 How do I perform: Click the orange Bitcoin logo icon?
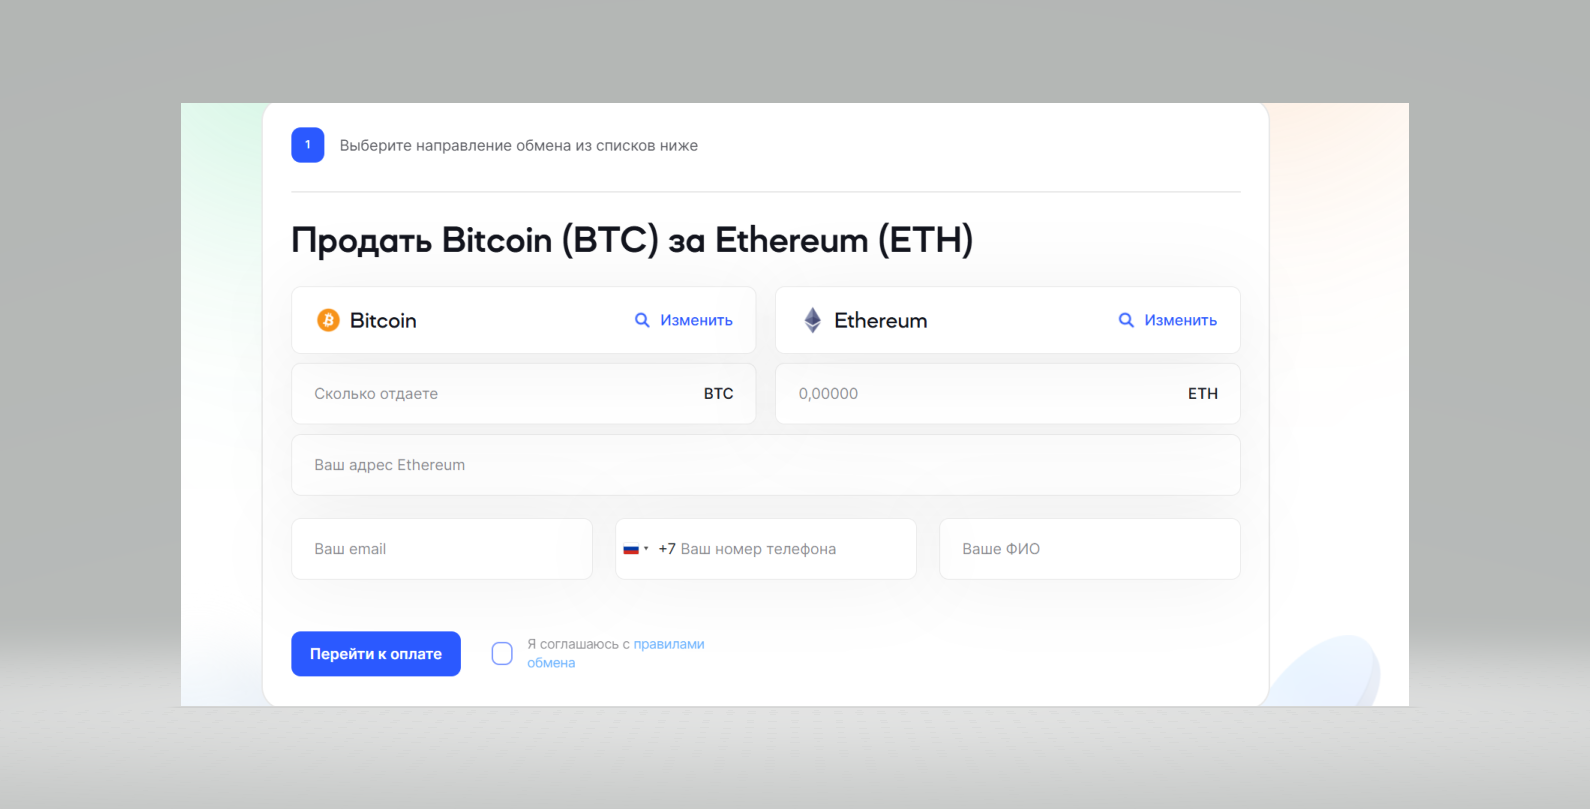coord(328,320)
